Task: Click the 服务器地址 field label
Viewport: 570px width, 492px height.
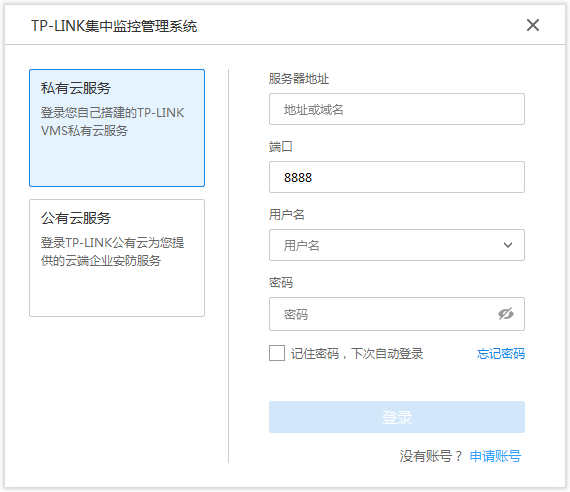Action: point(299,79)
